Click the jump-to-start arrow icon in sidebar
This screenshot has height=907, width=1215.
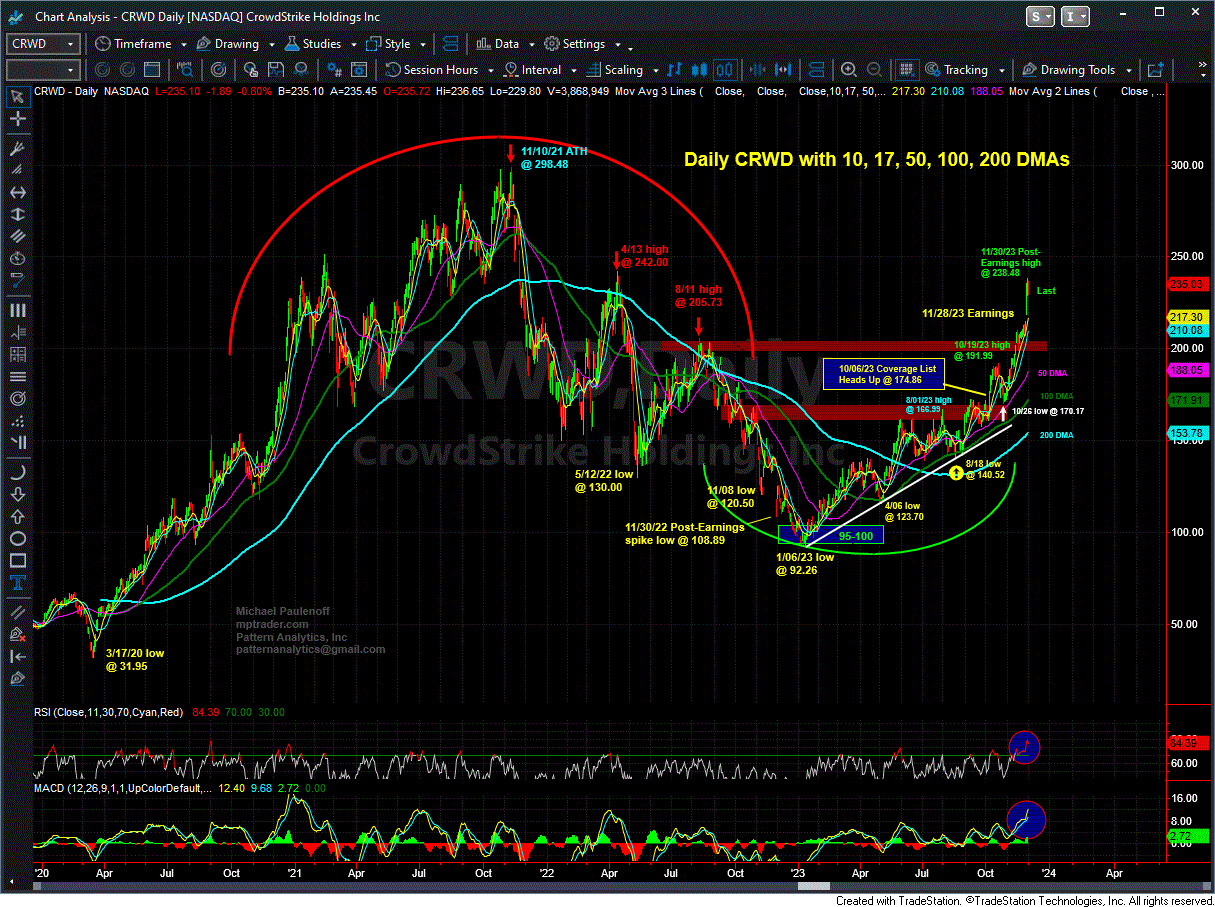pyautogui.click(x=16, y=656)
